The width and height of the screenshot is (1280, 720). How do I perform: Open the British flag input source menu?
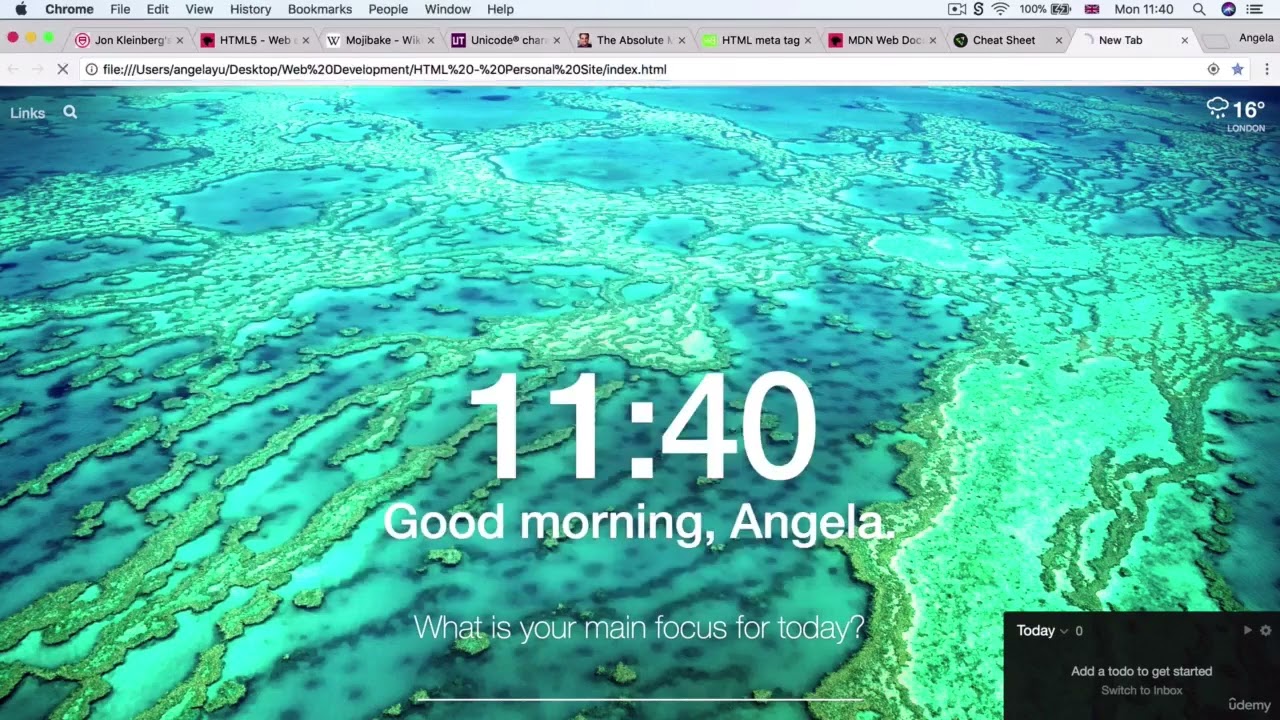pos(1092,9)
